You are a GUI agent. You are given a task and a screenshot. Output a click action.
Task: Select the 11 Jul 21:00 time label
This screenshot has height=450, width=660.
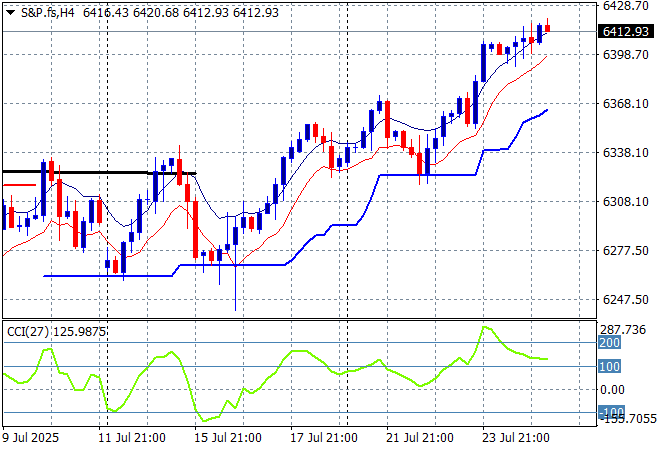tap(132, 438)
